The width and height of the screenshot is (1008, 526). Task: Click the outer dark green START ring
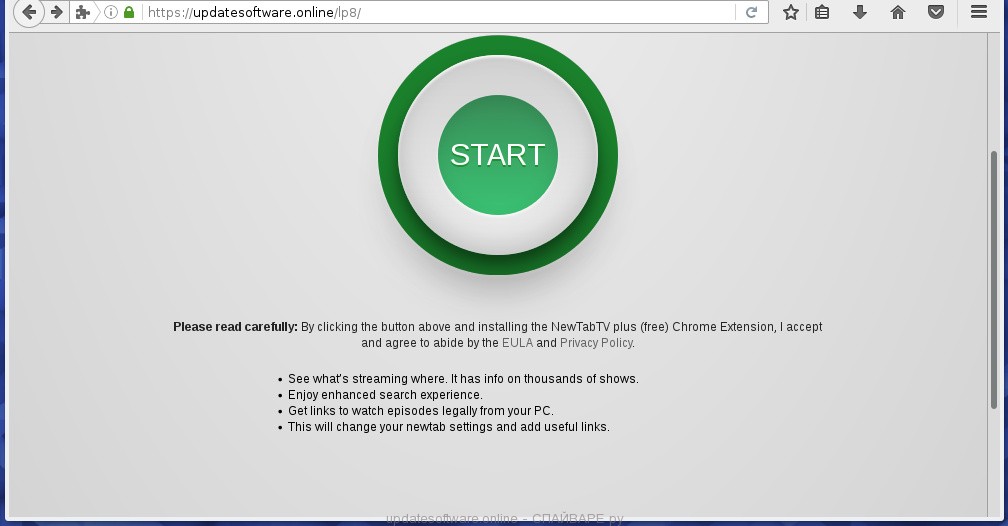(x=388, y=155)
